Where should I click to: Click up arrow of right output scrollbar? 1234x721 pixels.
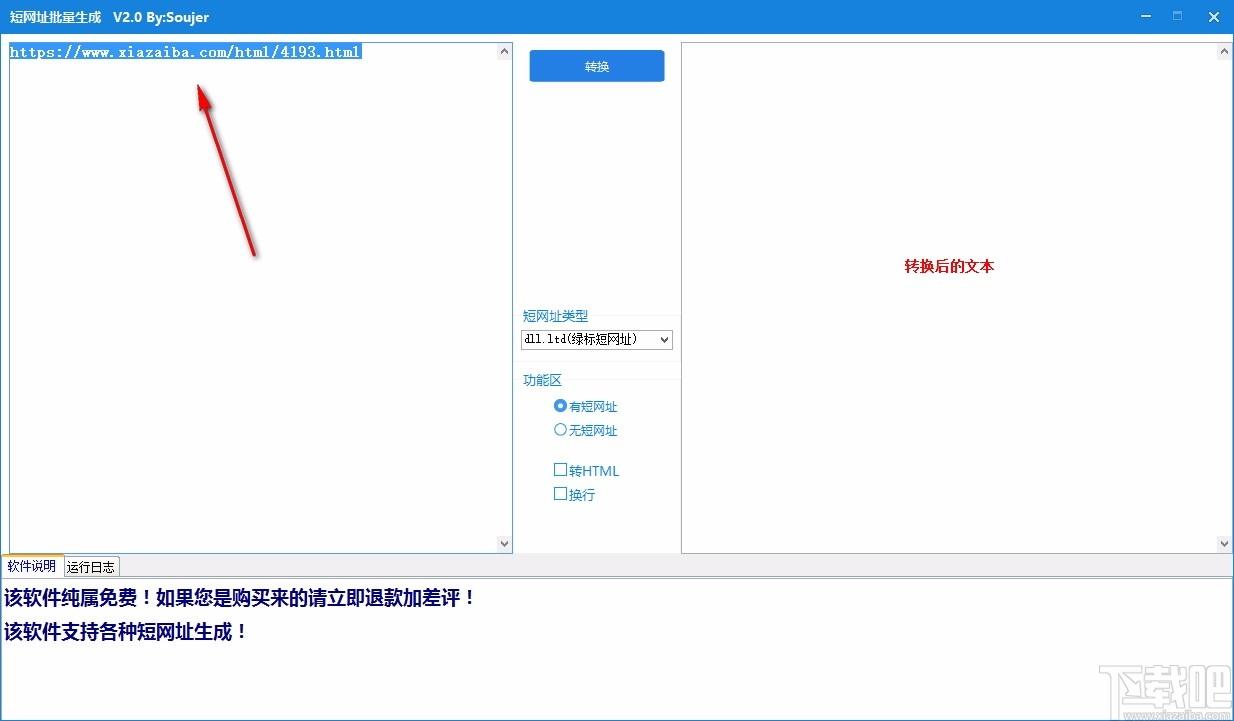pyautogui.click(x=1224, y=52)
